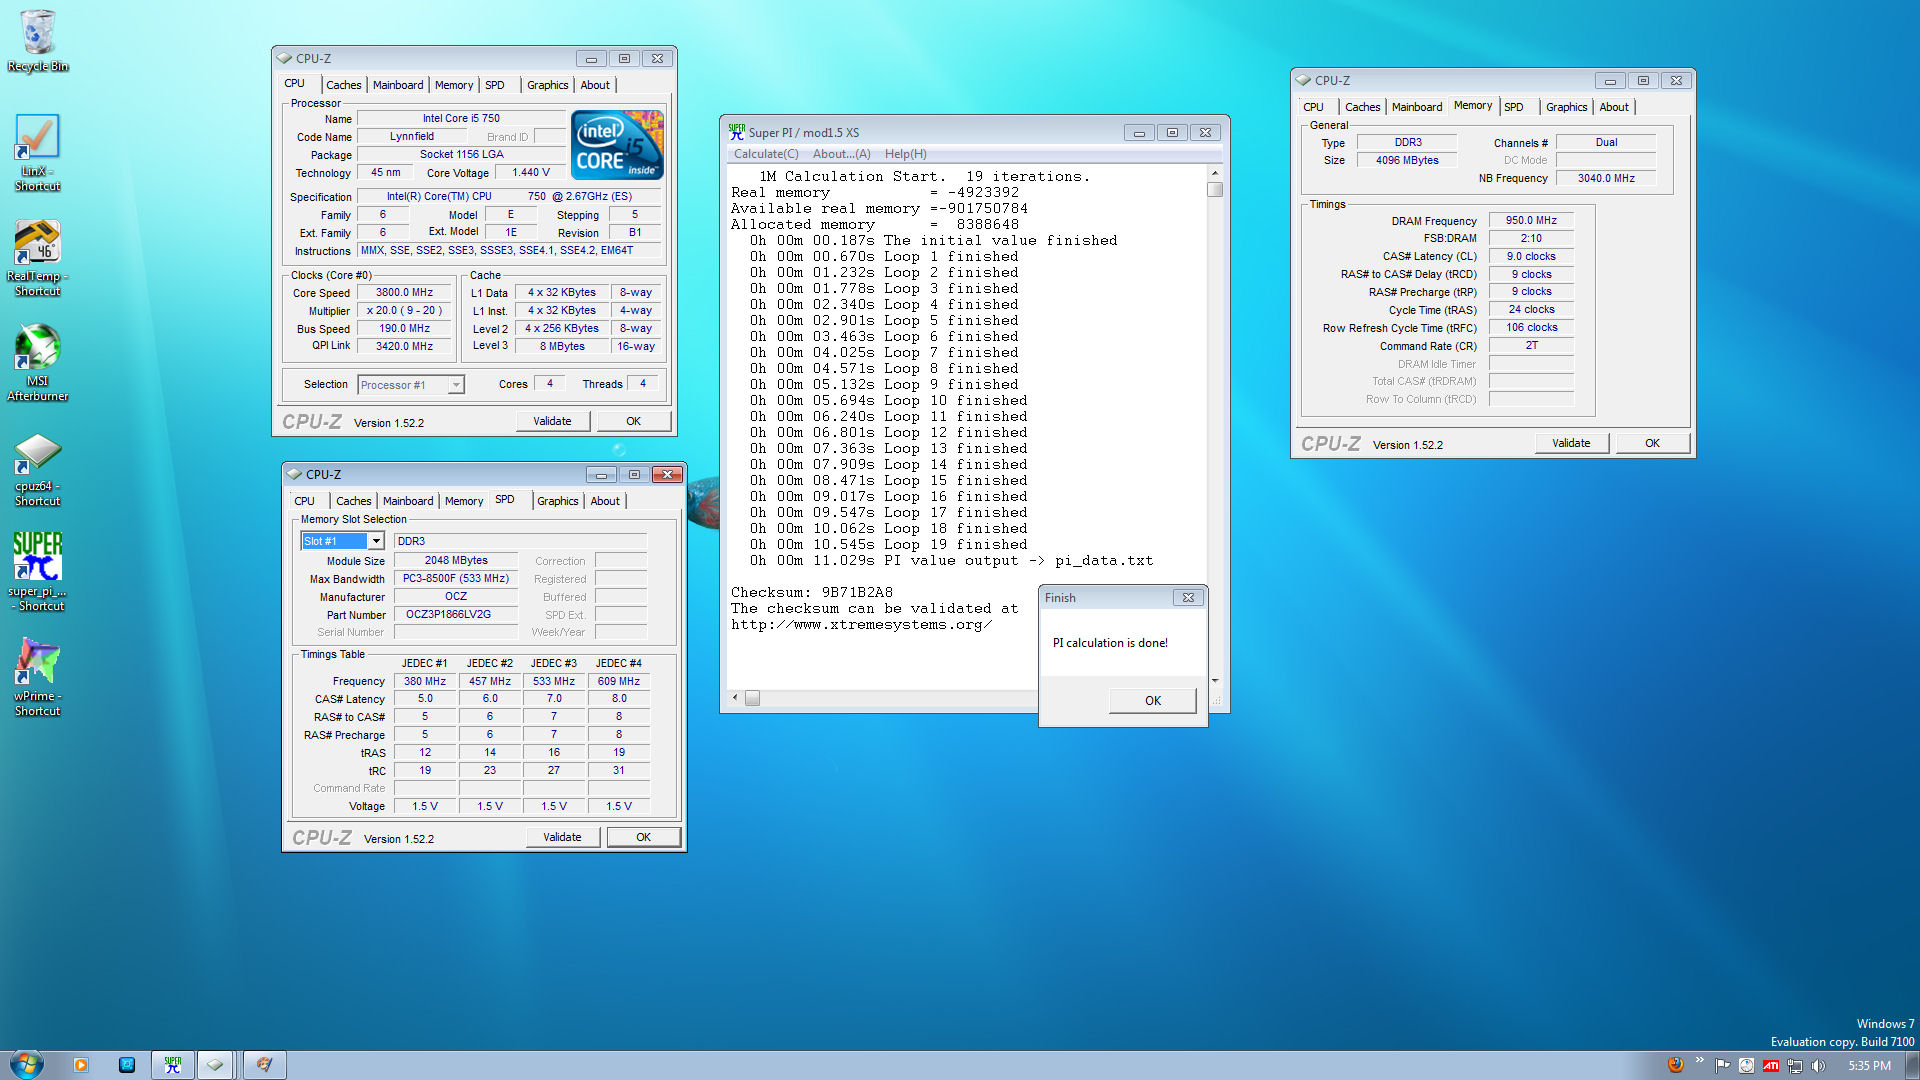The image size is (1920, 1080).
Task: Expand the hidden toolbar items chevron
Action: (1699, 1060)
